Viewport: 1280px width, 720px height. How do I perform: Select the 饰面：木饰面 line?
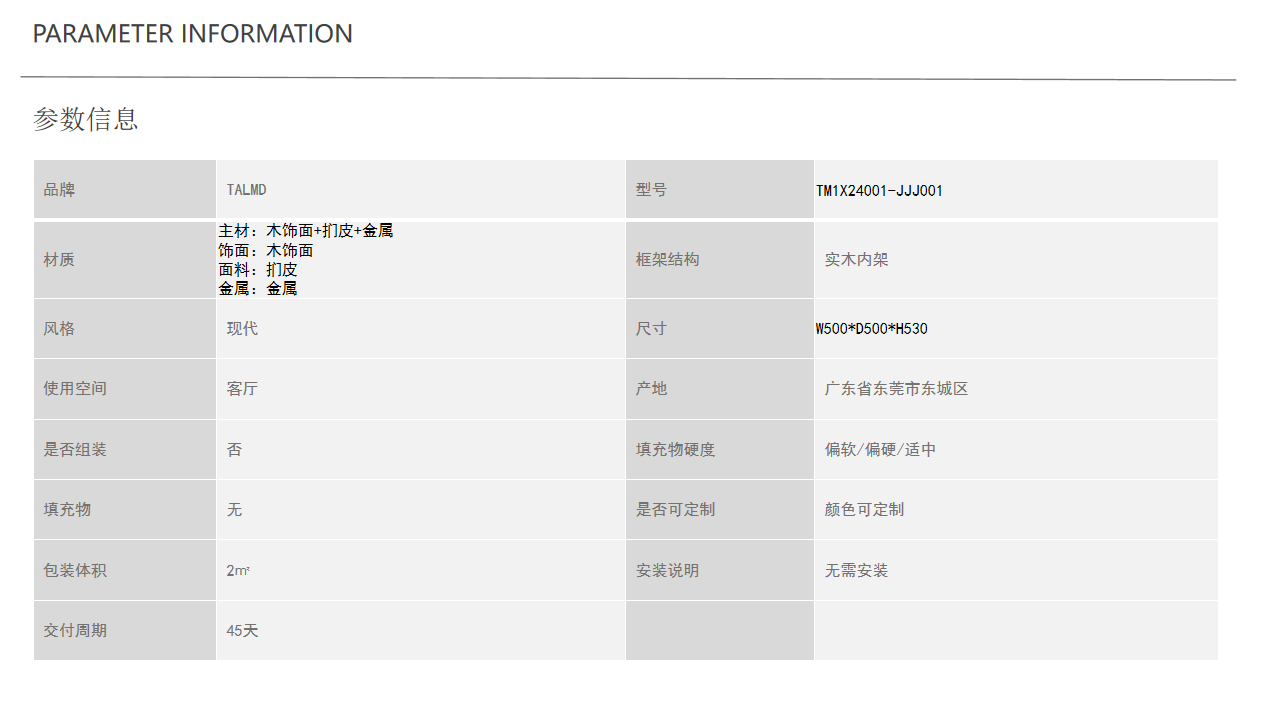(266, 250)
